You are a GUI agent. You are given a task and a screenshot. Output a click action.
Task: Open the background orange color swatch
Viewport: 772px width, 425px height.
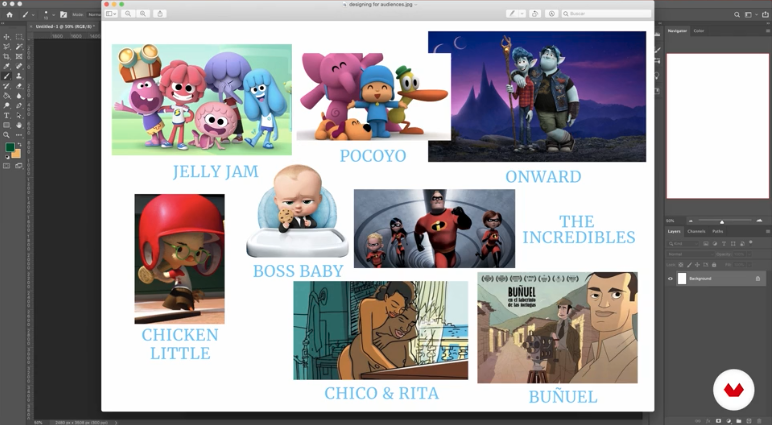coord(16,154)
